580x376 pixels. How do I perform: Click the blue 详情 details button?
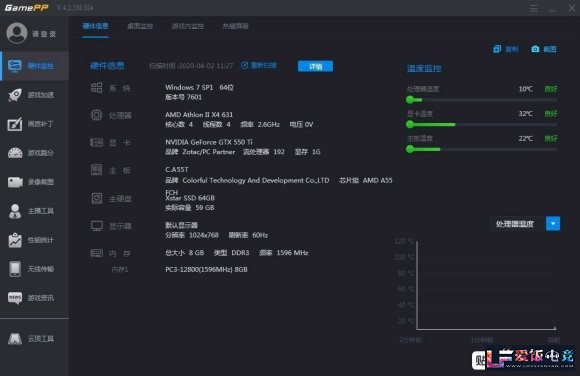[x=315, y=66]
